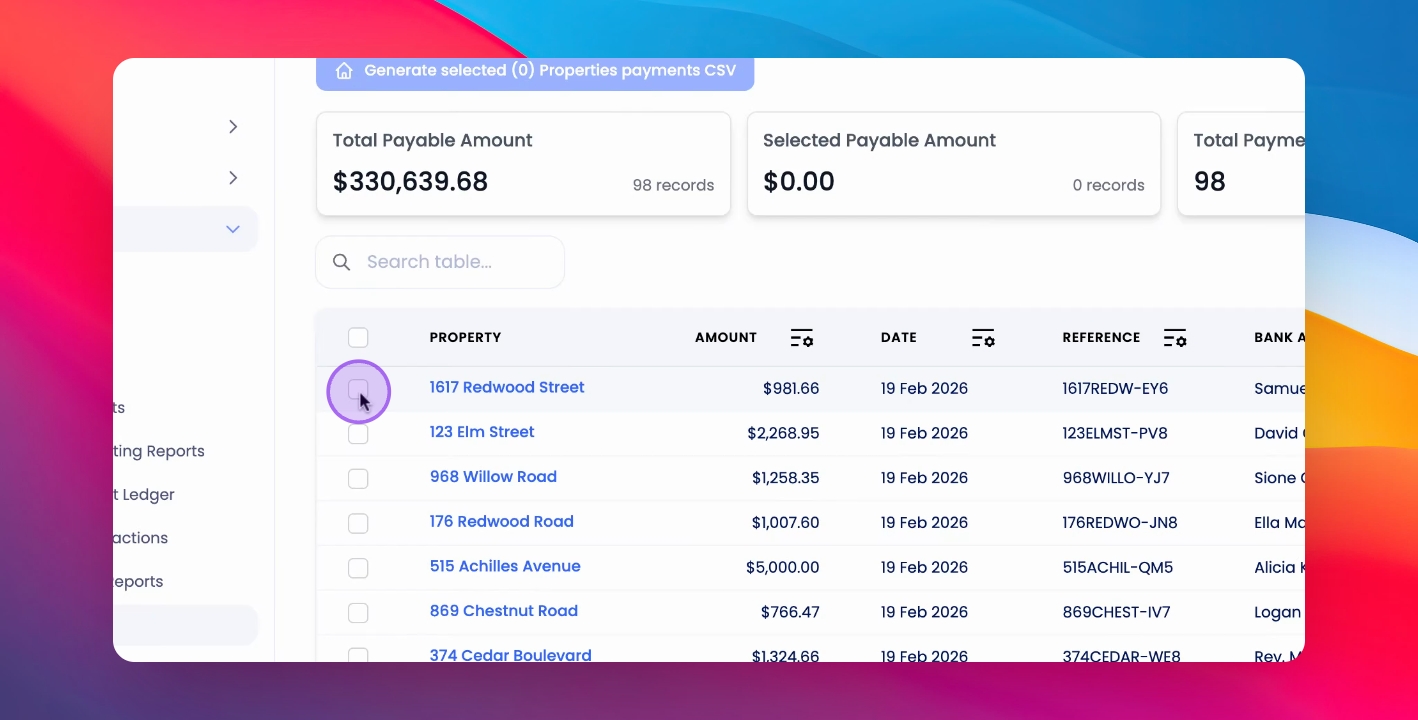This screenshot has width=1418, height=720.
Task: Click amount $1,007.60
Action: (x=786, y=523)
